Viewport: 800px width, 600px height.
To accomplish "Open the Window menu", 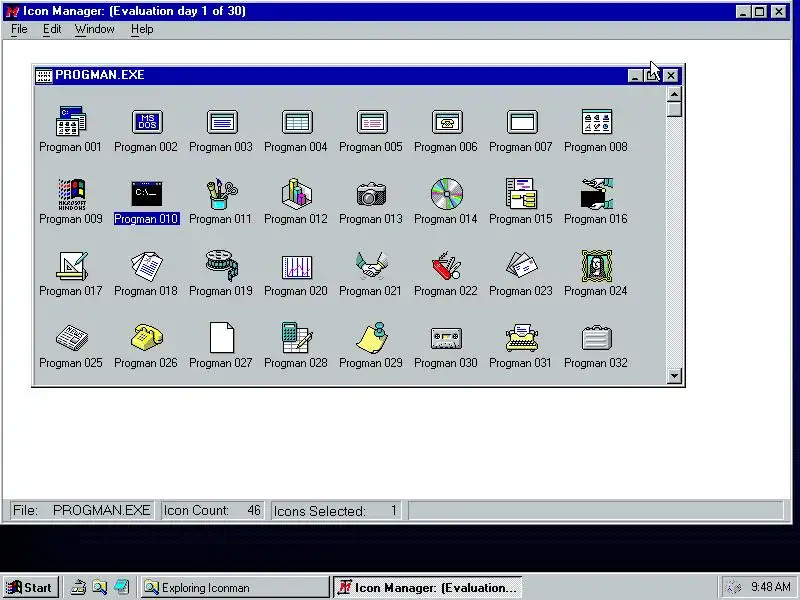I will (95, 29).
